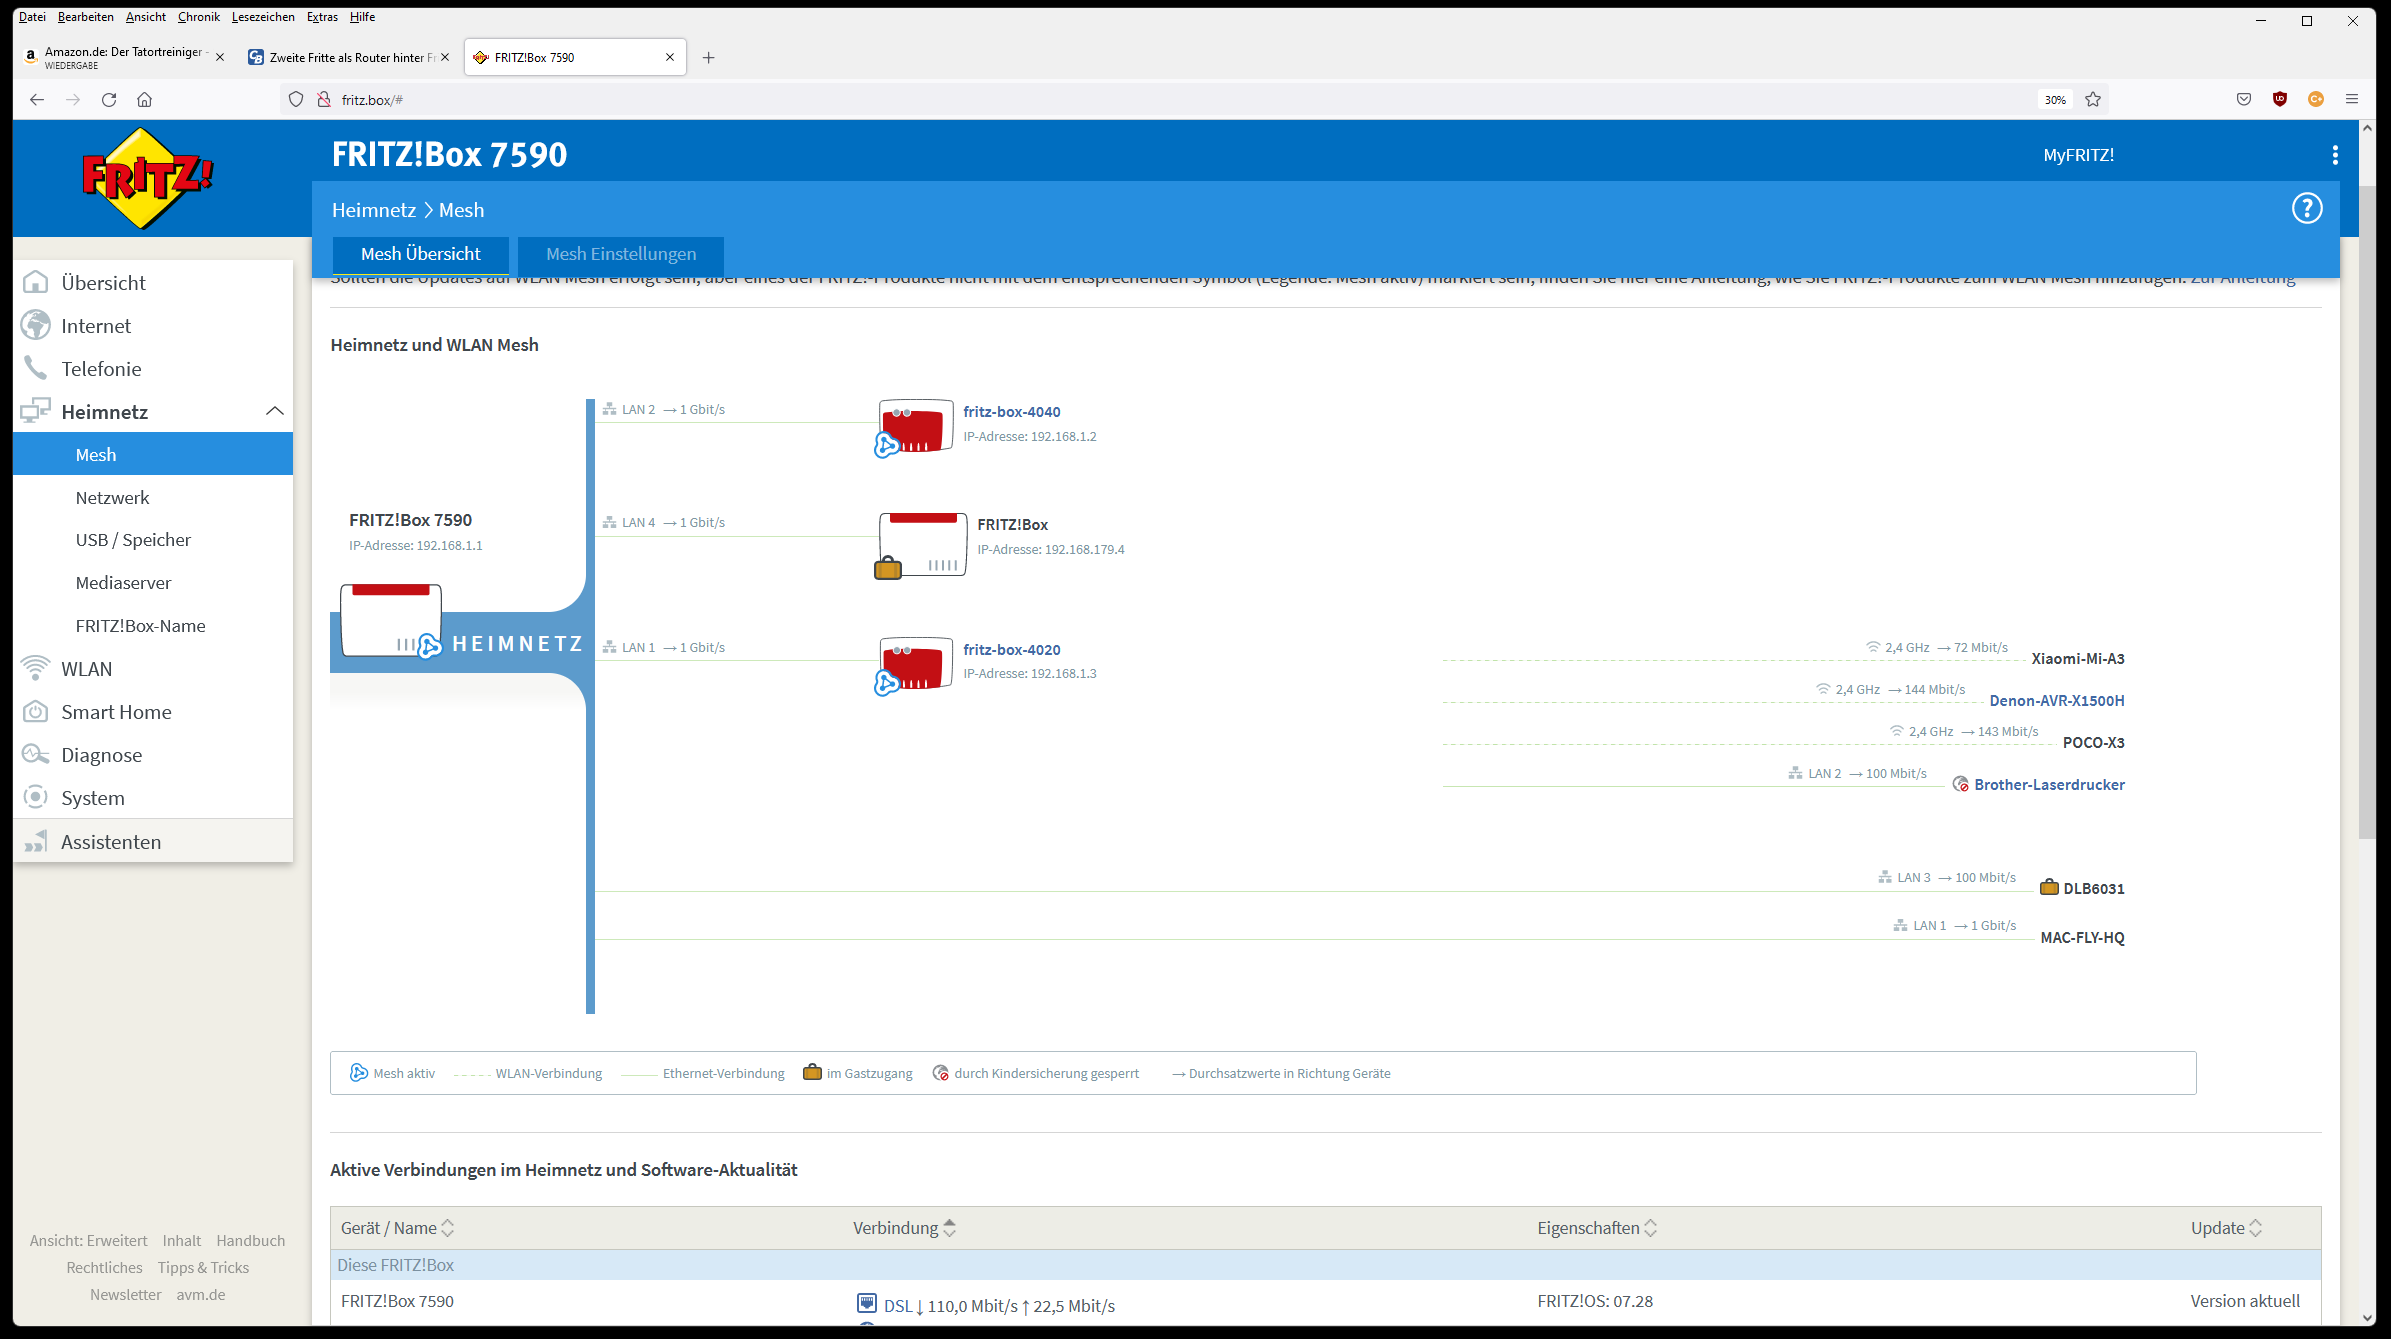2391x1339 pixels.
Task: Open the three-dot menu beside MyFRITZ!
Action: [2335, 155]
